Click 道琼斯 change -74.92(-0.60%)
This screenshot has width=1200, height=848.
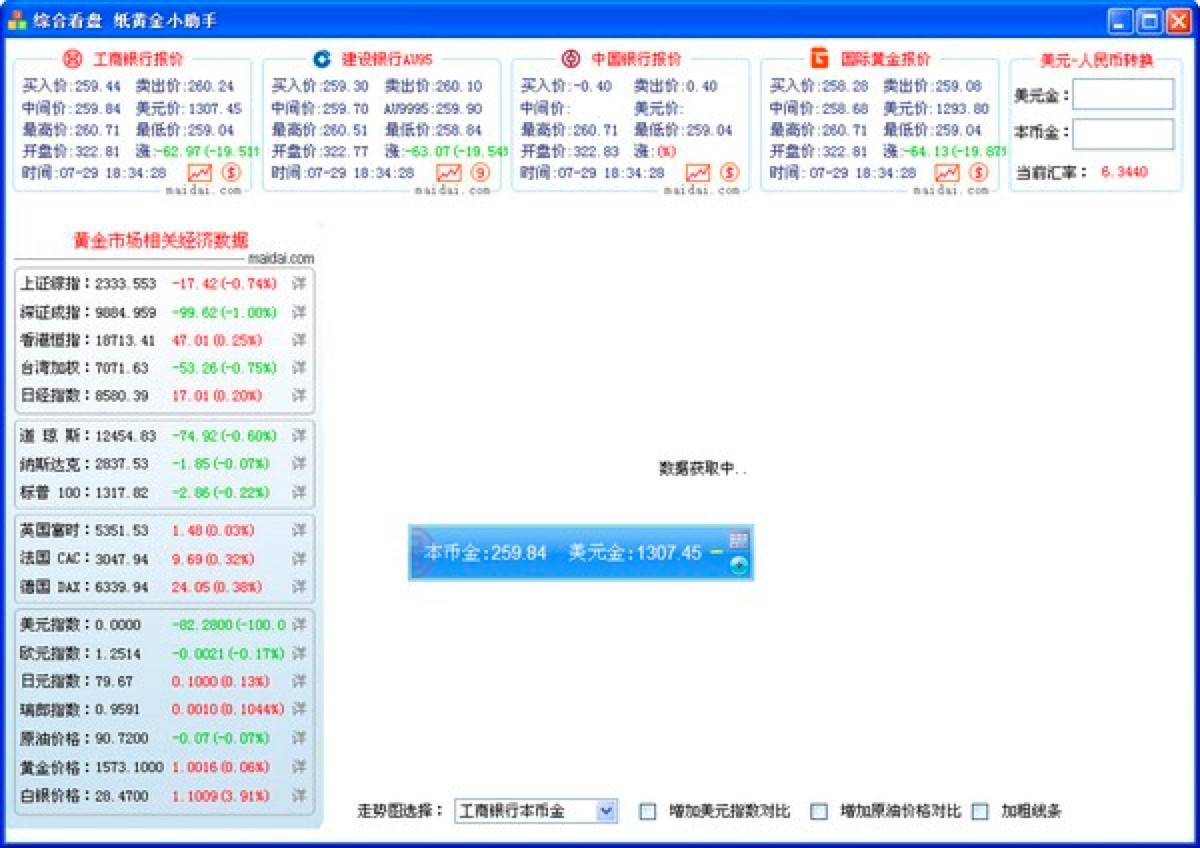(224, 436)
